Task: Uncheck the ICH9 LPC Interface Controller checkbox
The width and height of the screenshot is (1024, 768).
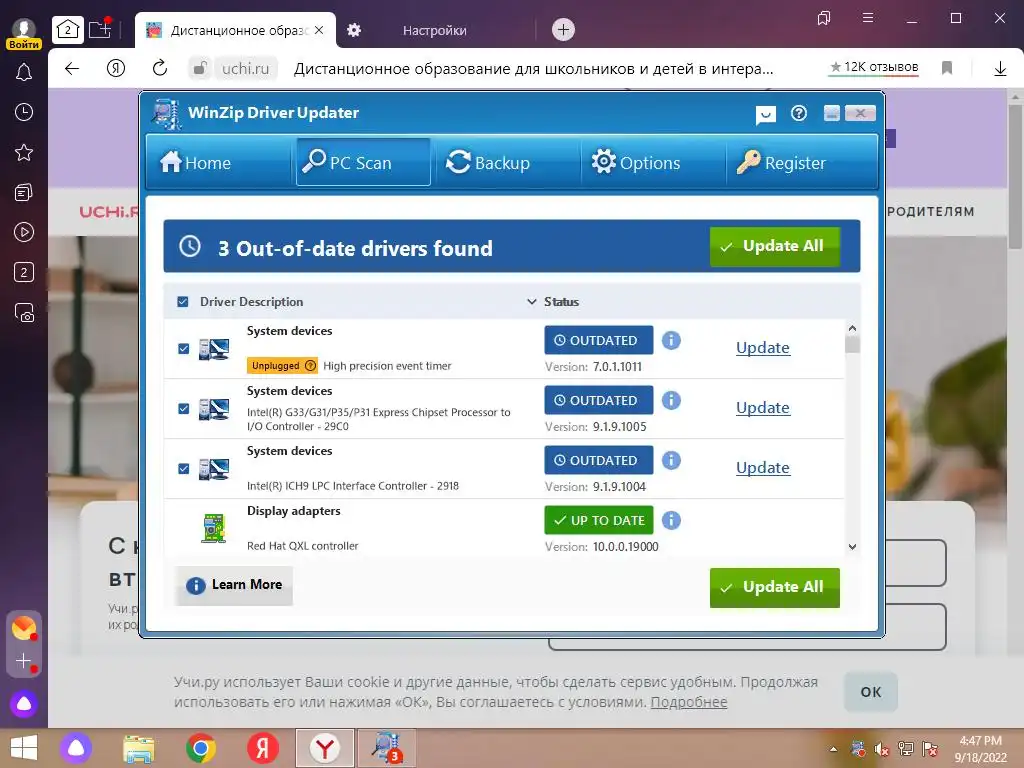Action: [x=184, y=468]
